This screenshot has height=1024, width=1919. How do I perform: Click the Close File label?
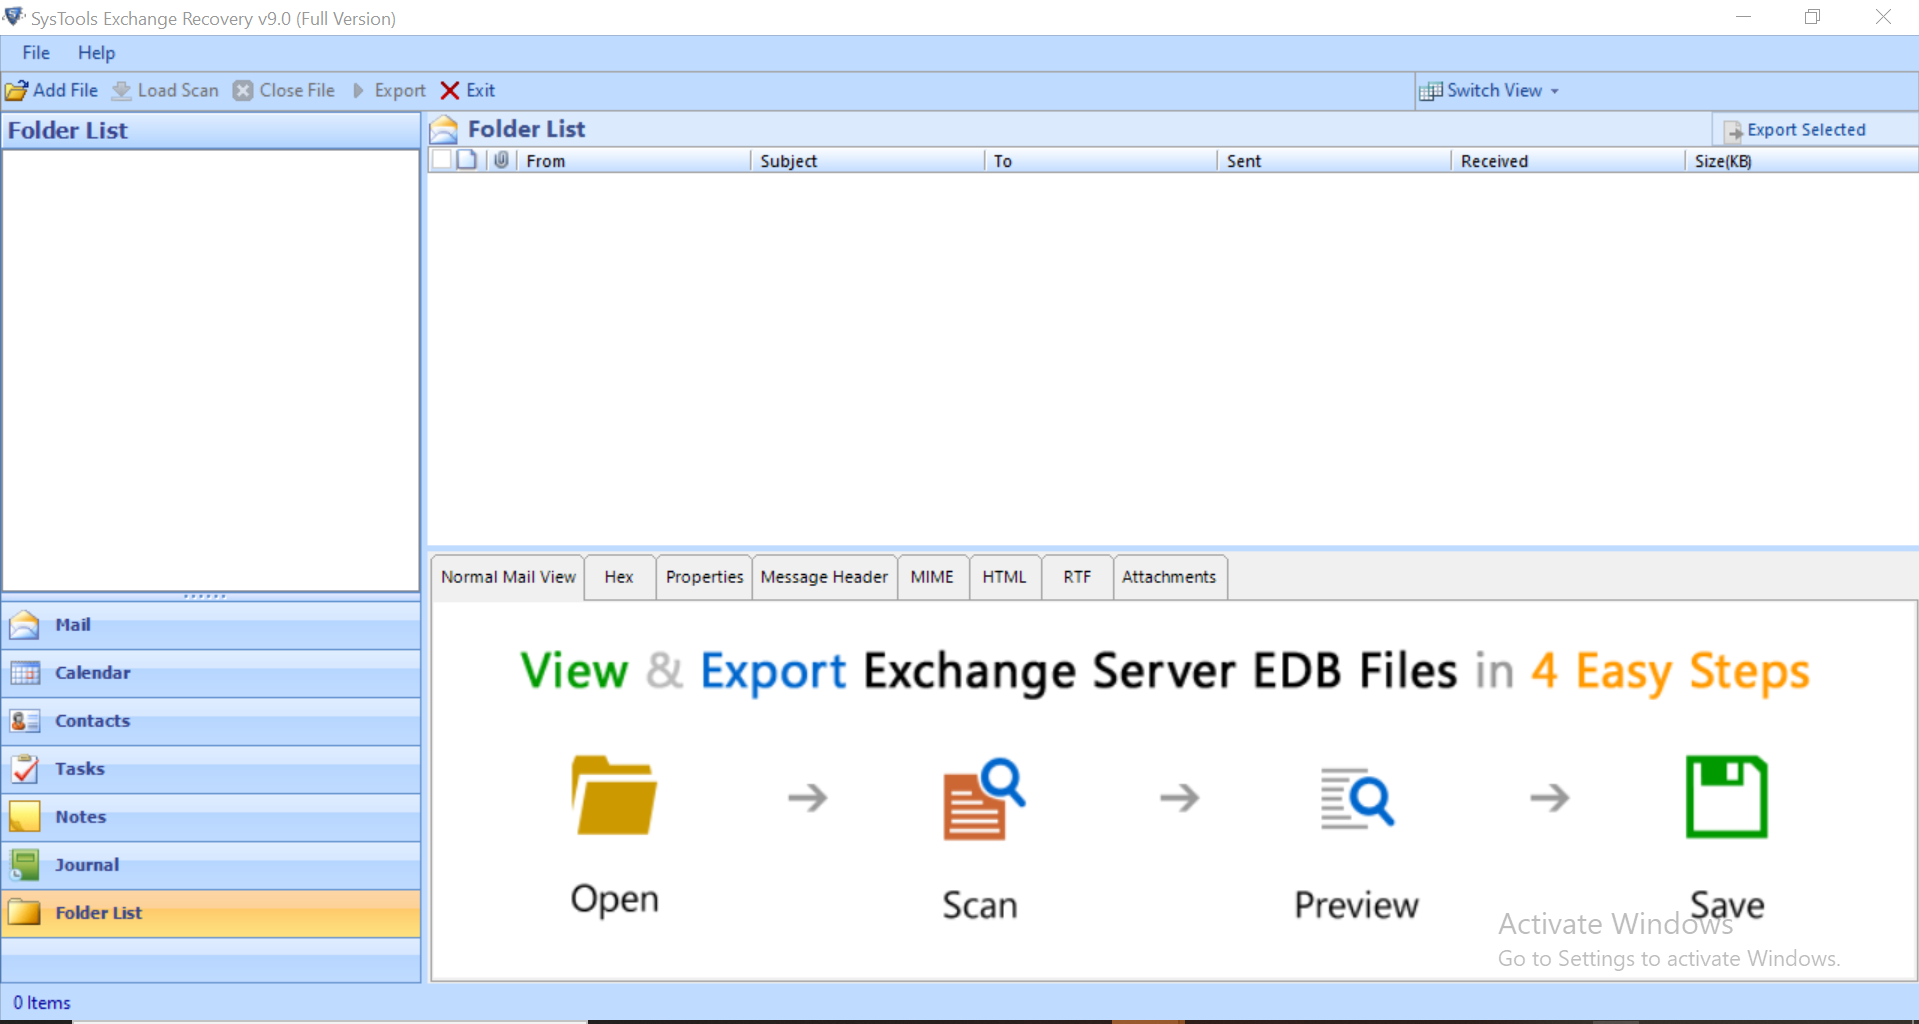point(297,91)
